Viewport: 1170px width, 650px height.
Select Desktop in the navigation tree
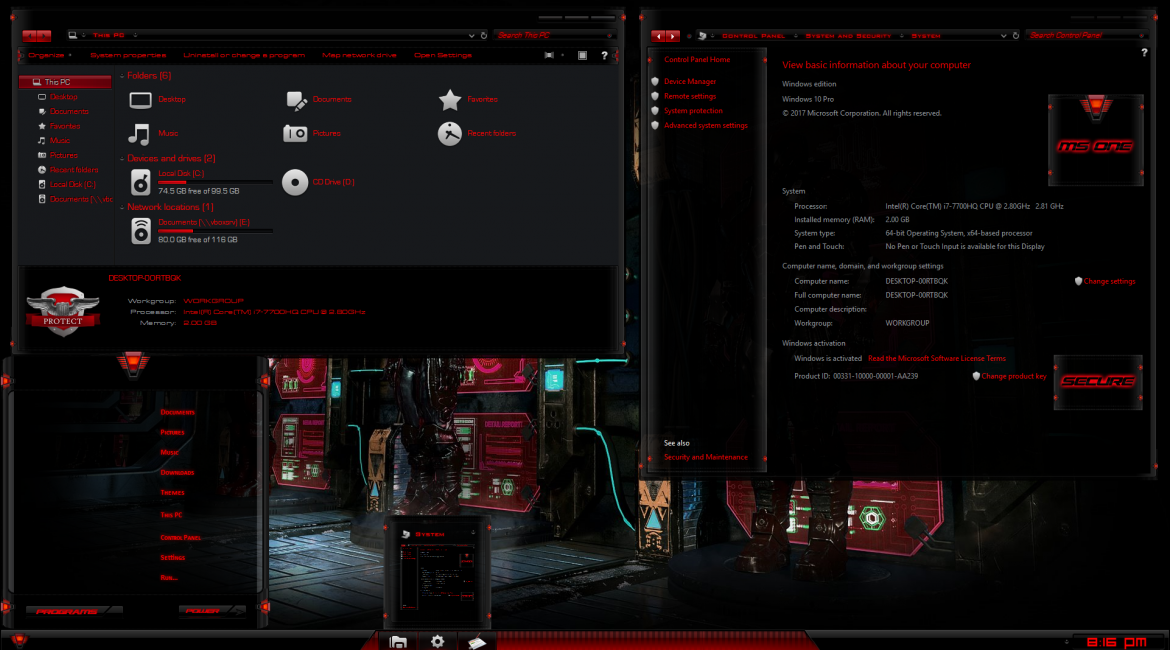tap(63, 97)
